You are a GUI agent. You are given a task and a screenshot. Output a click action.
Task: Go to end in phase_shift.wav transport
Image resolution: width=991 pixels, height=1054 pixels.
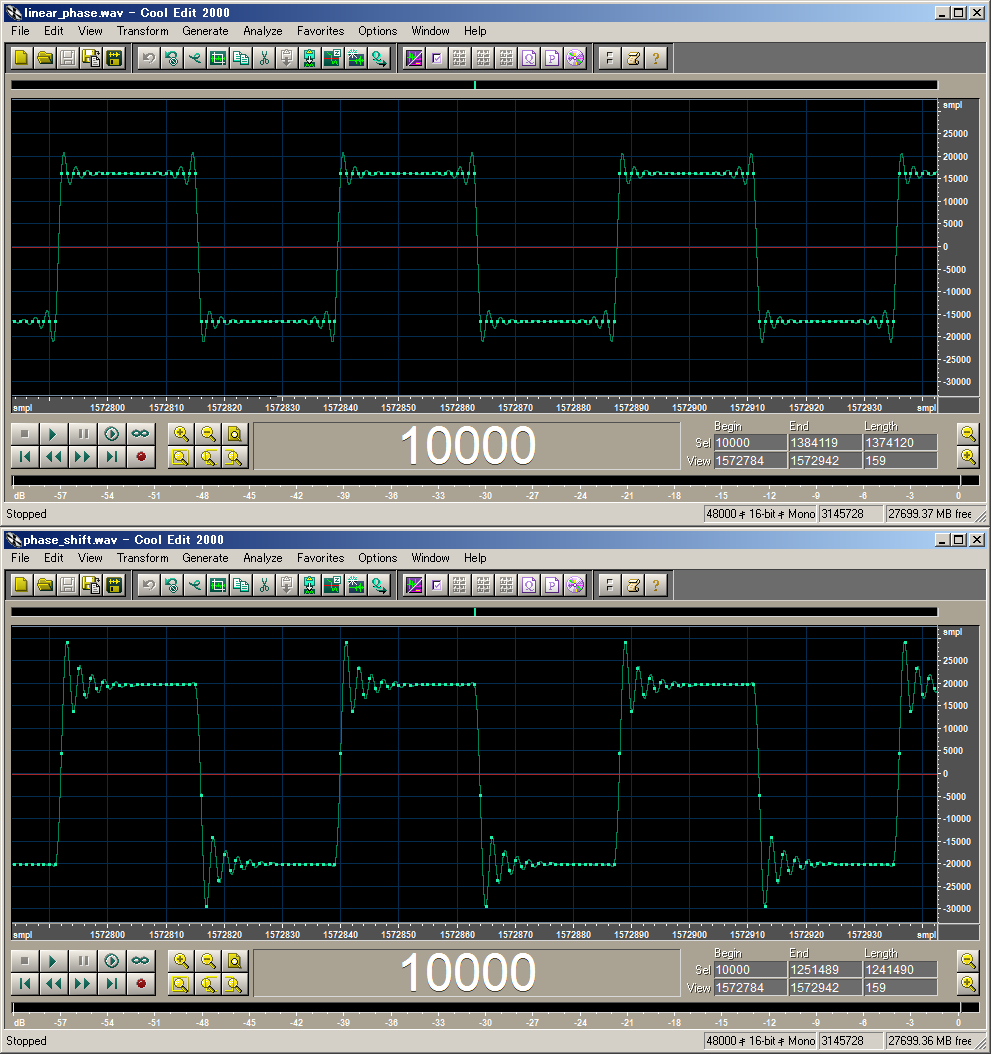coord(112,984)
